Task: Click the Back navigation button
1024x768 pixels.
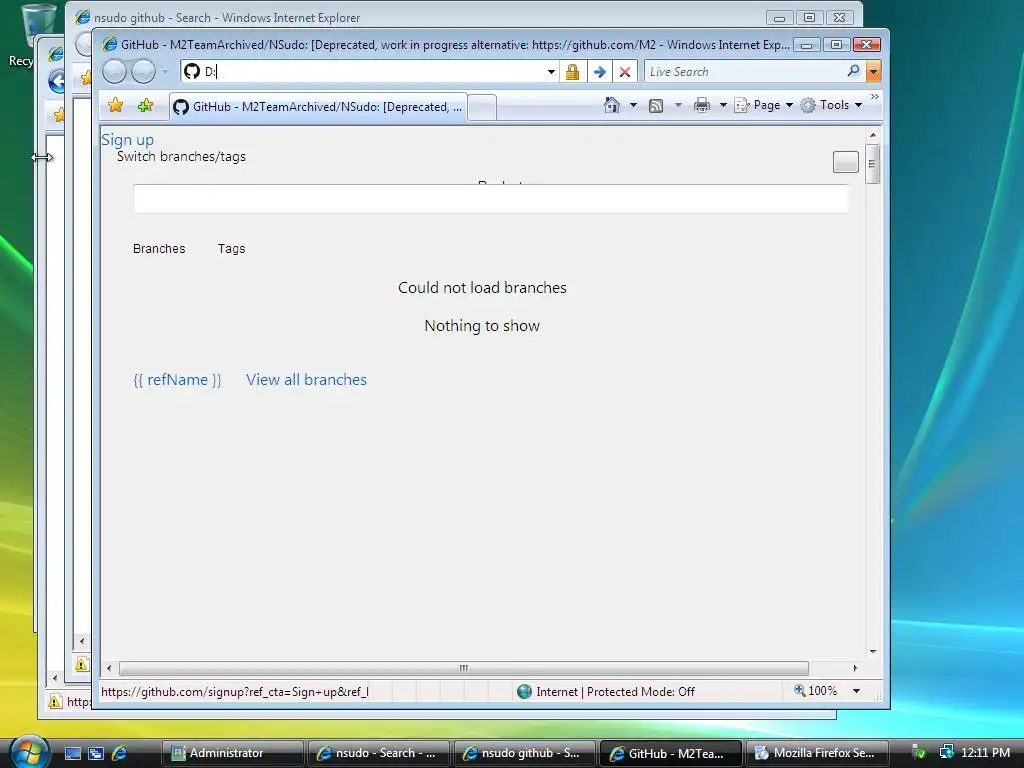Action: click(114, 71)
